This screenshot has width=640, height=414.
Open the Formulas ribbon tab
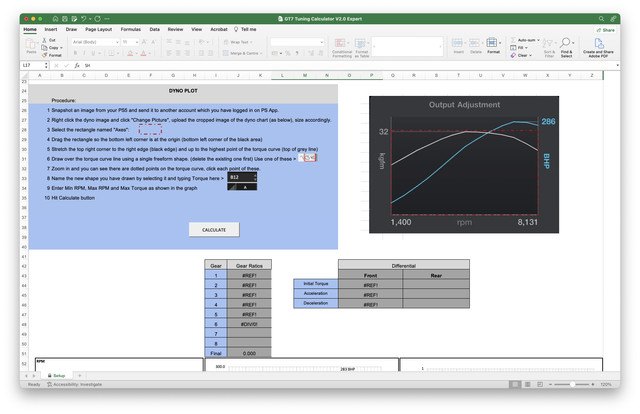point(131,30)
